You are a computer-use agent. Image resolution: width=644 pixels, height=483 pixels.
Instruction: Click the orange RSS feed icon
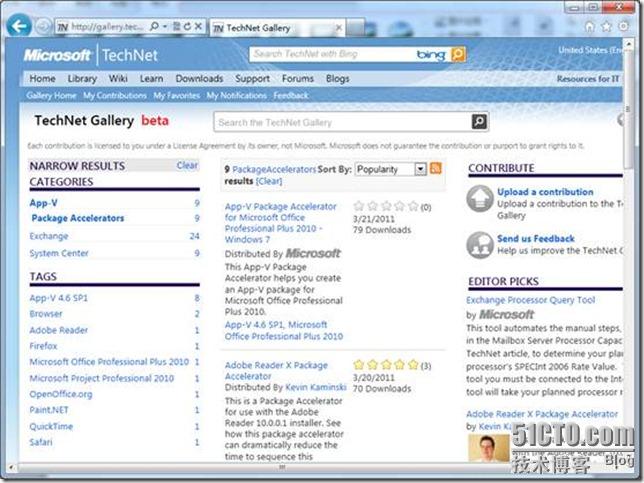[x=436, y=168]
